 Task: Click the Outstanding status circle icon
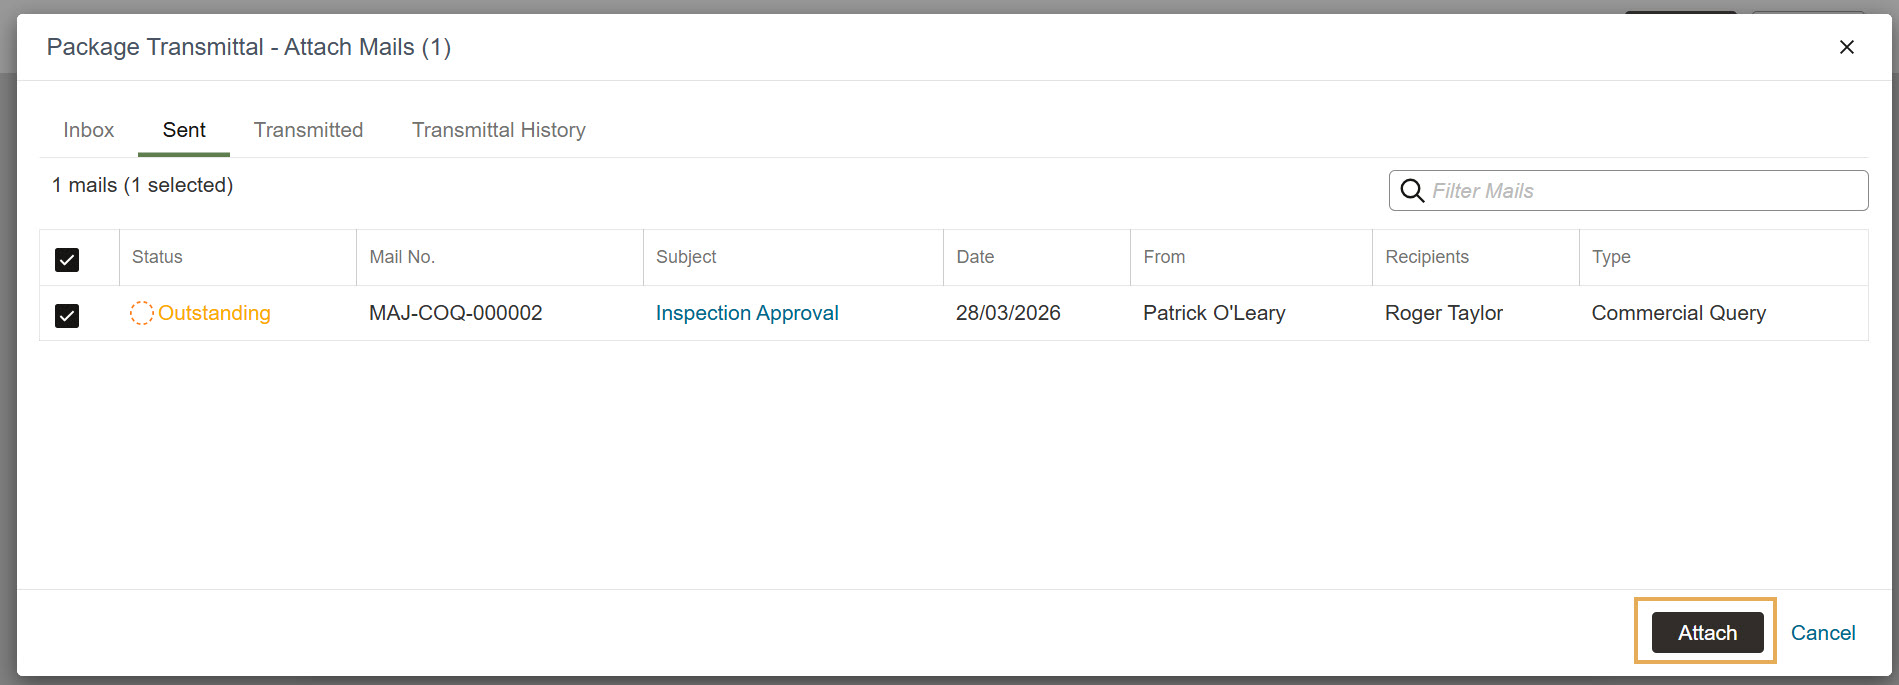pyautogui.click(x=142, y=313)
